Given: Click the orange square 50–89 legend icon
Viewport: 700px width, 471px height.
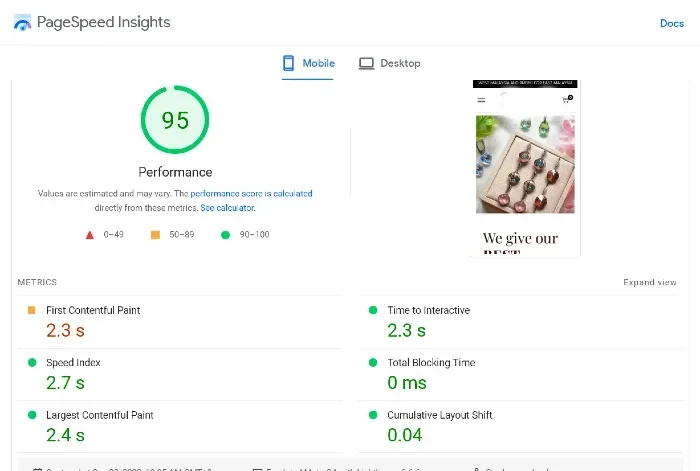Looking at the screenshot, I should (x=155, y=235).
